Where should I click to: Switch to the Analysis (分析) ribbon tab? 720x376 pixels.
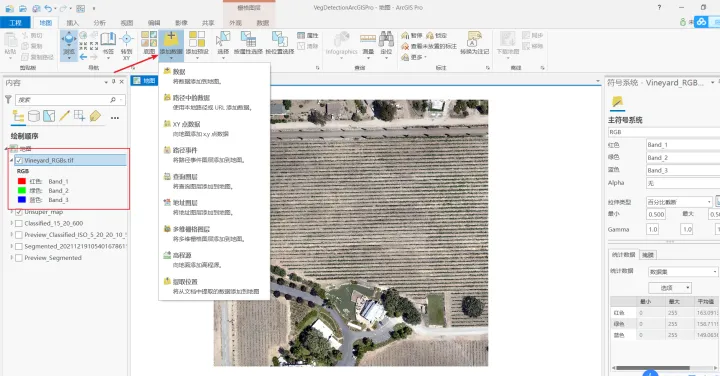(x=100, y=22)
